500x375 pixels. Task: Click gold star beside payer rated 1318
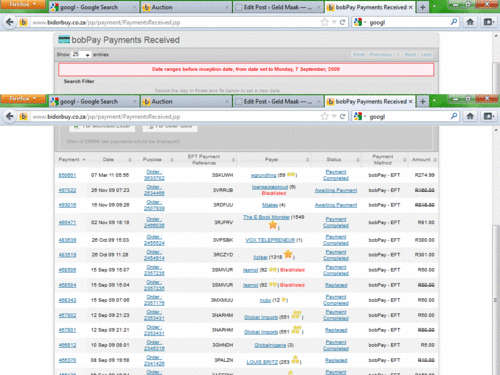tap(288, 254)
